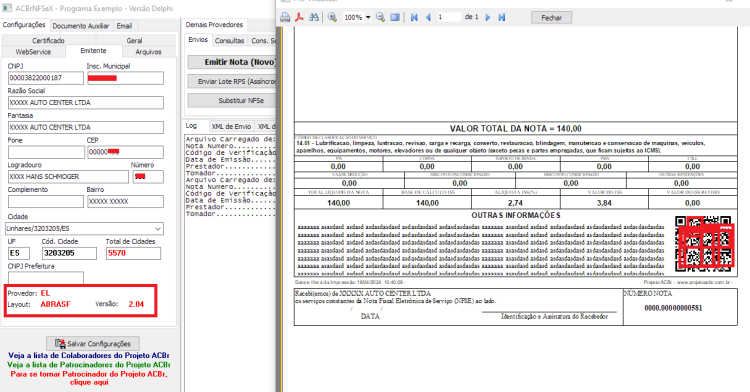Toggle full-screen page view icon

[395, 18]
